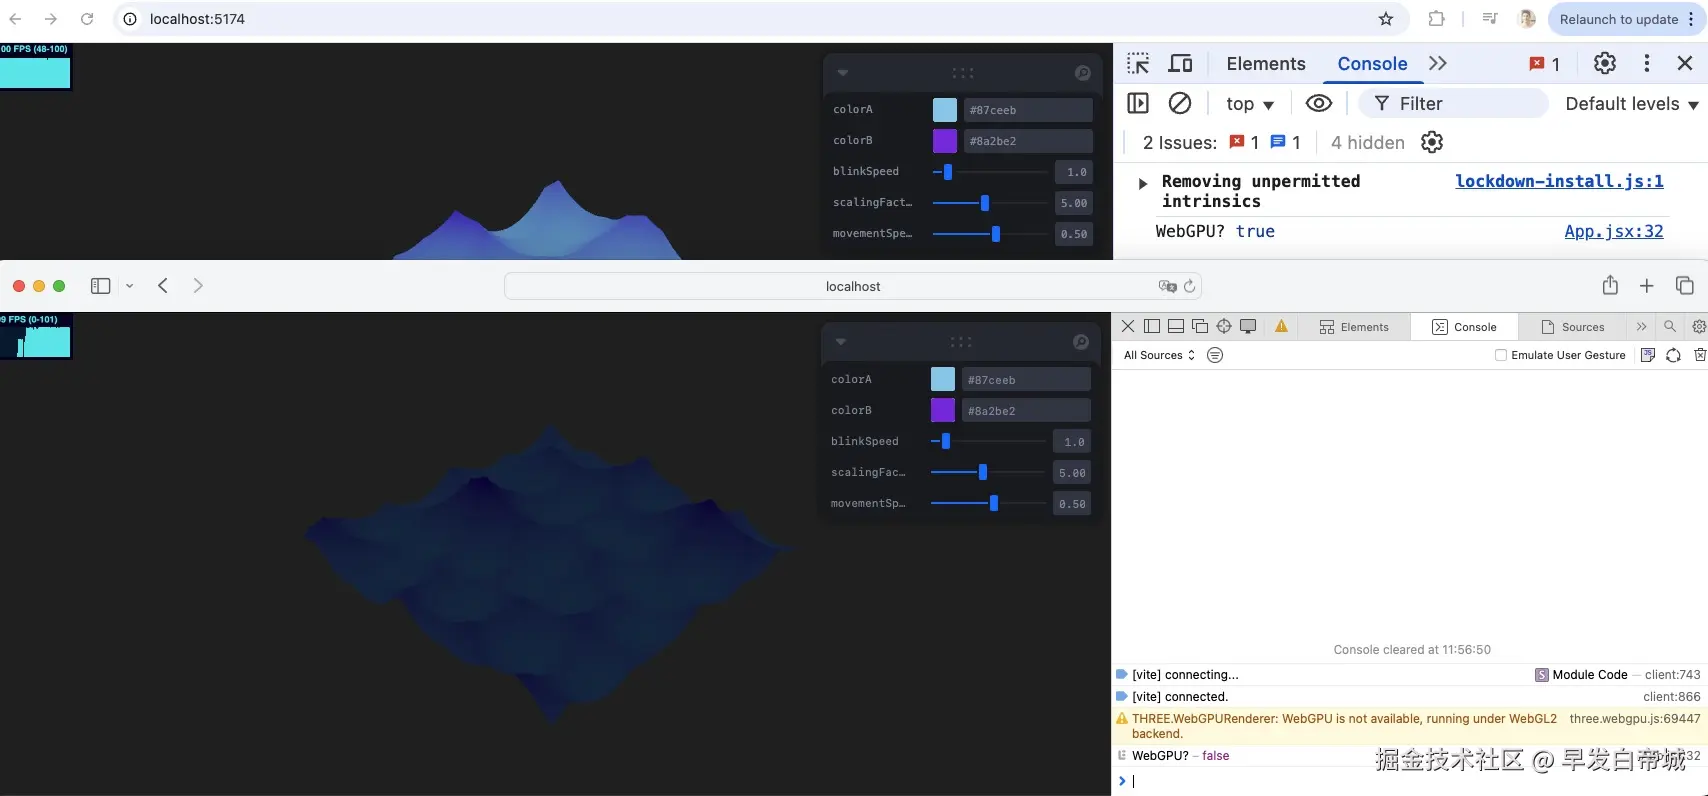The height and width of the screenshot is (796, 1708).
Task: Open the Sources tab in Safari Web Inspector
Action: click(1573, 327)
